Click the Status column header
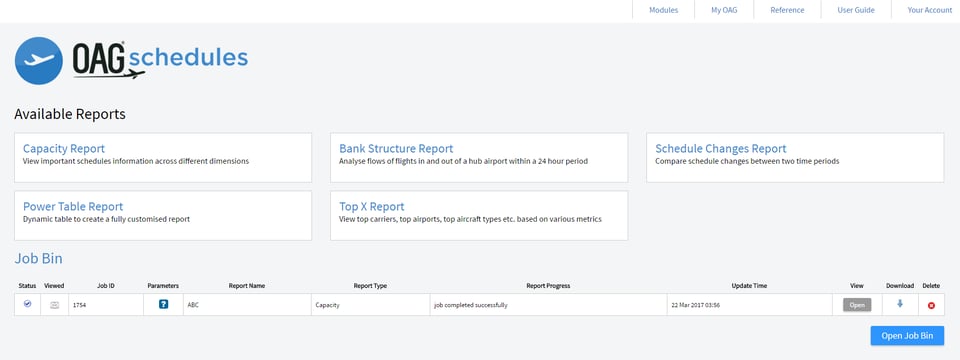 point(28,286)
